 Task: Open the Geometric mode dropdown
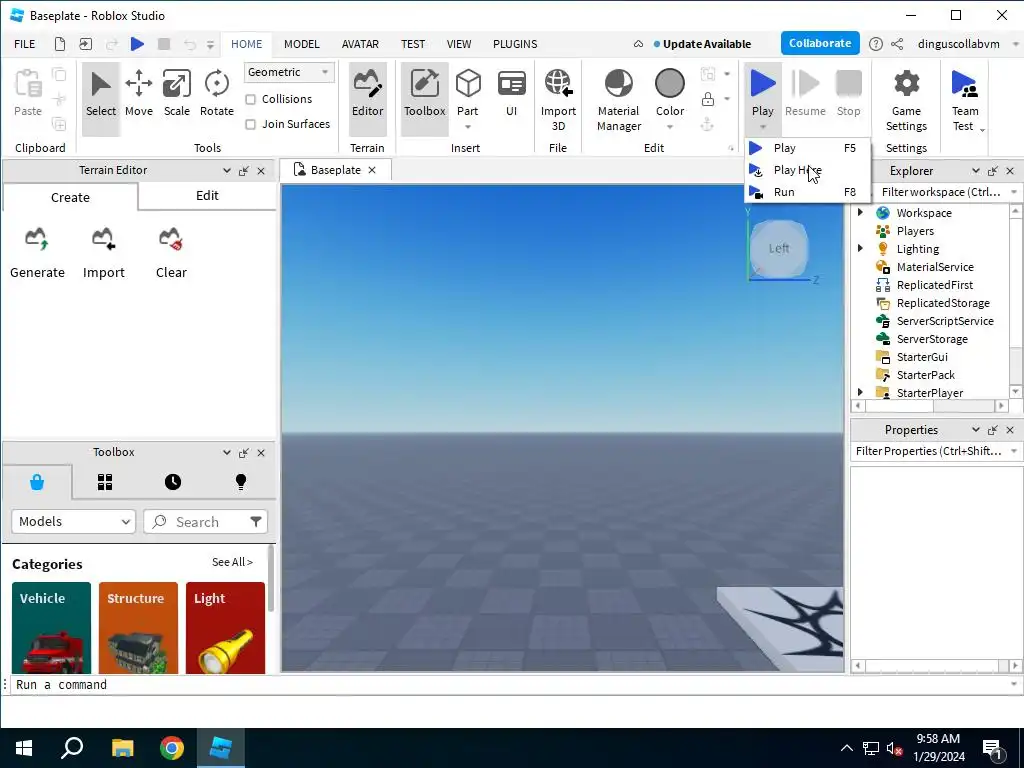coord(289,72)
